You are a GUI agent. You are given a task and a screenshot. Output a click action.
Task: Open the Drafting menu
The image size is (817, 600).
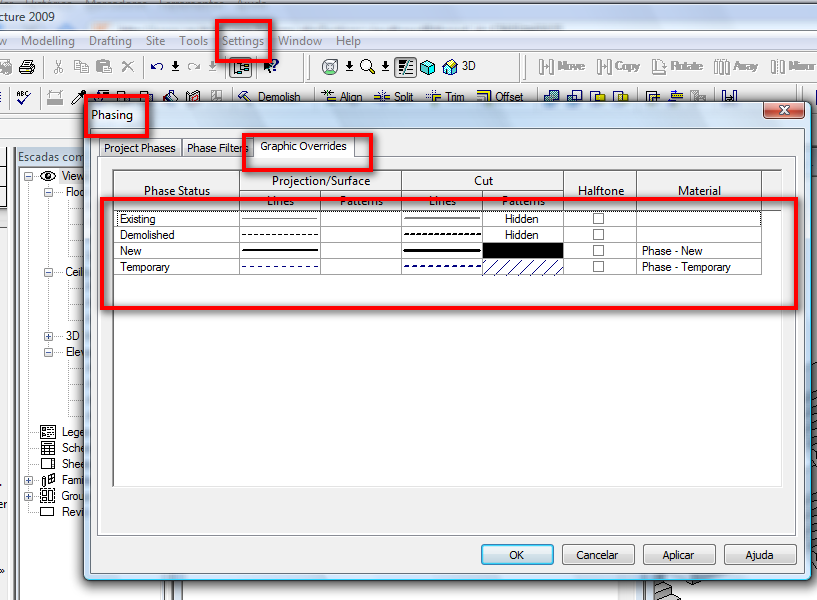pos(110,41)
